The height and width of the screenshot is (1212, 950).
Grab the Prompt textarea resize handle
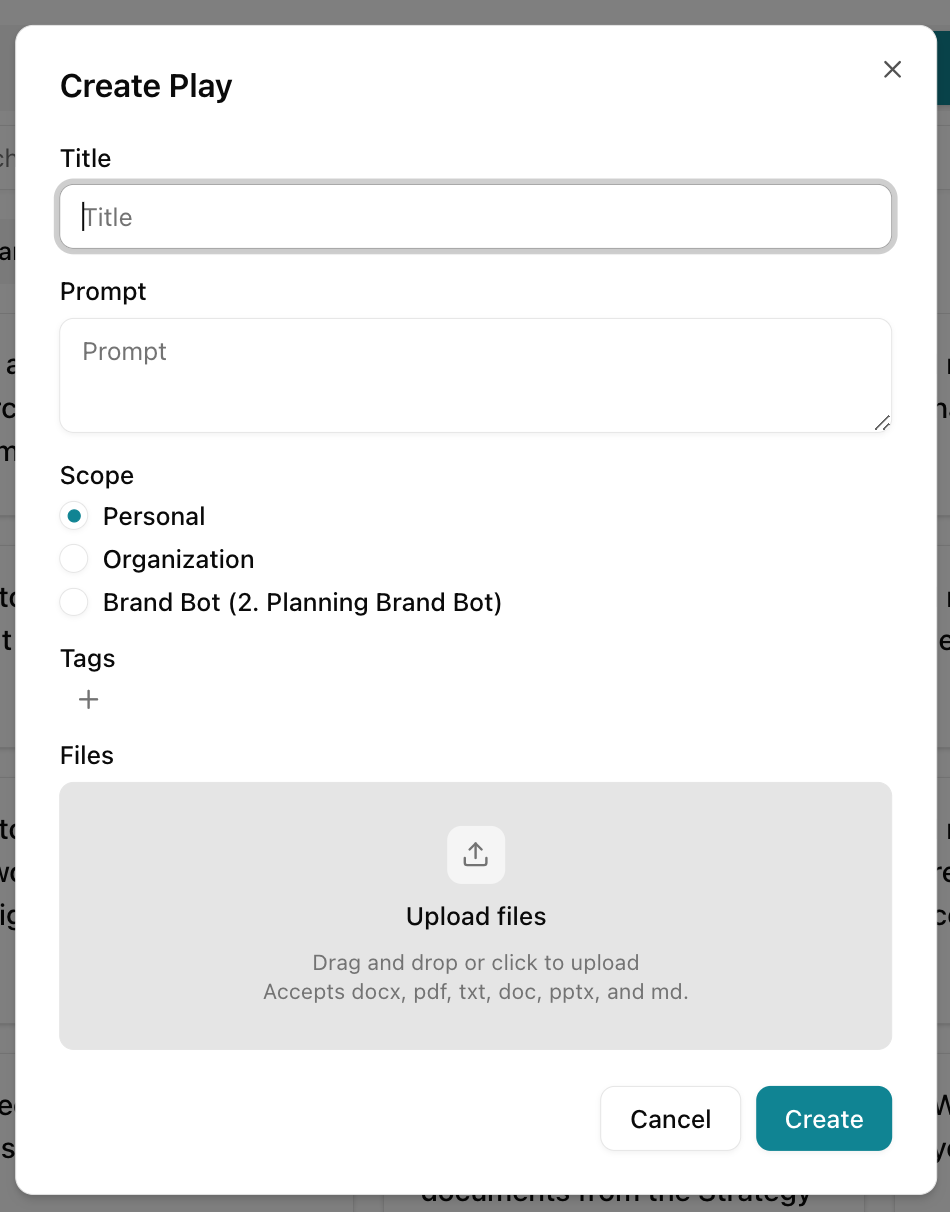coord(882,423)
